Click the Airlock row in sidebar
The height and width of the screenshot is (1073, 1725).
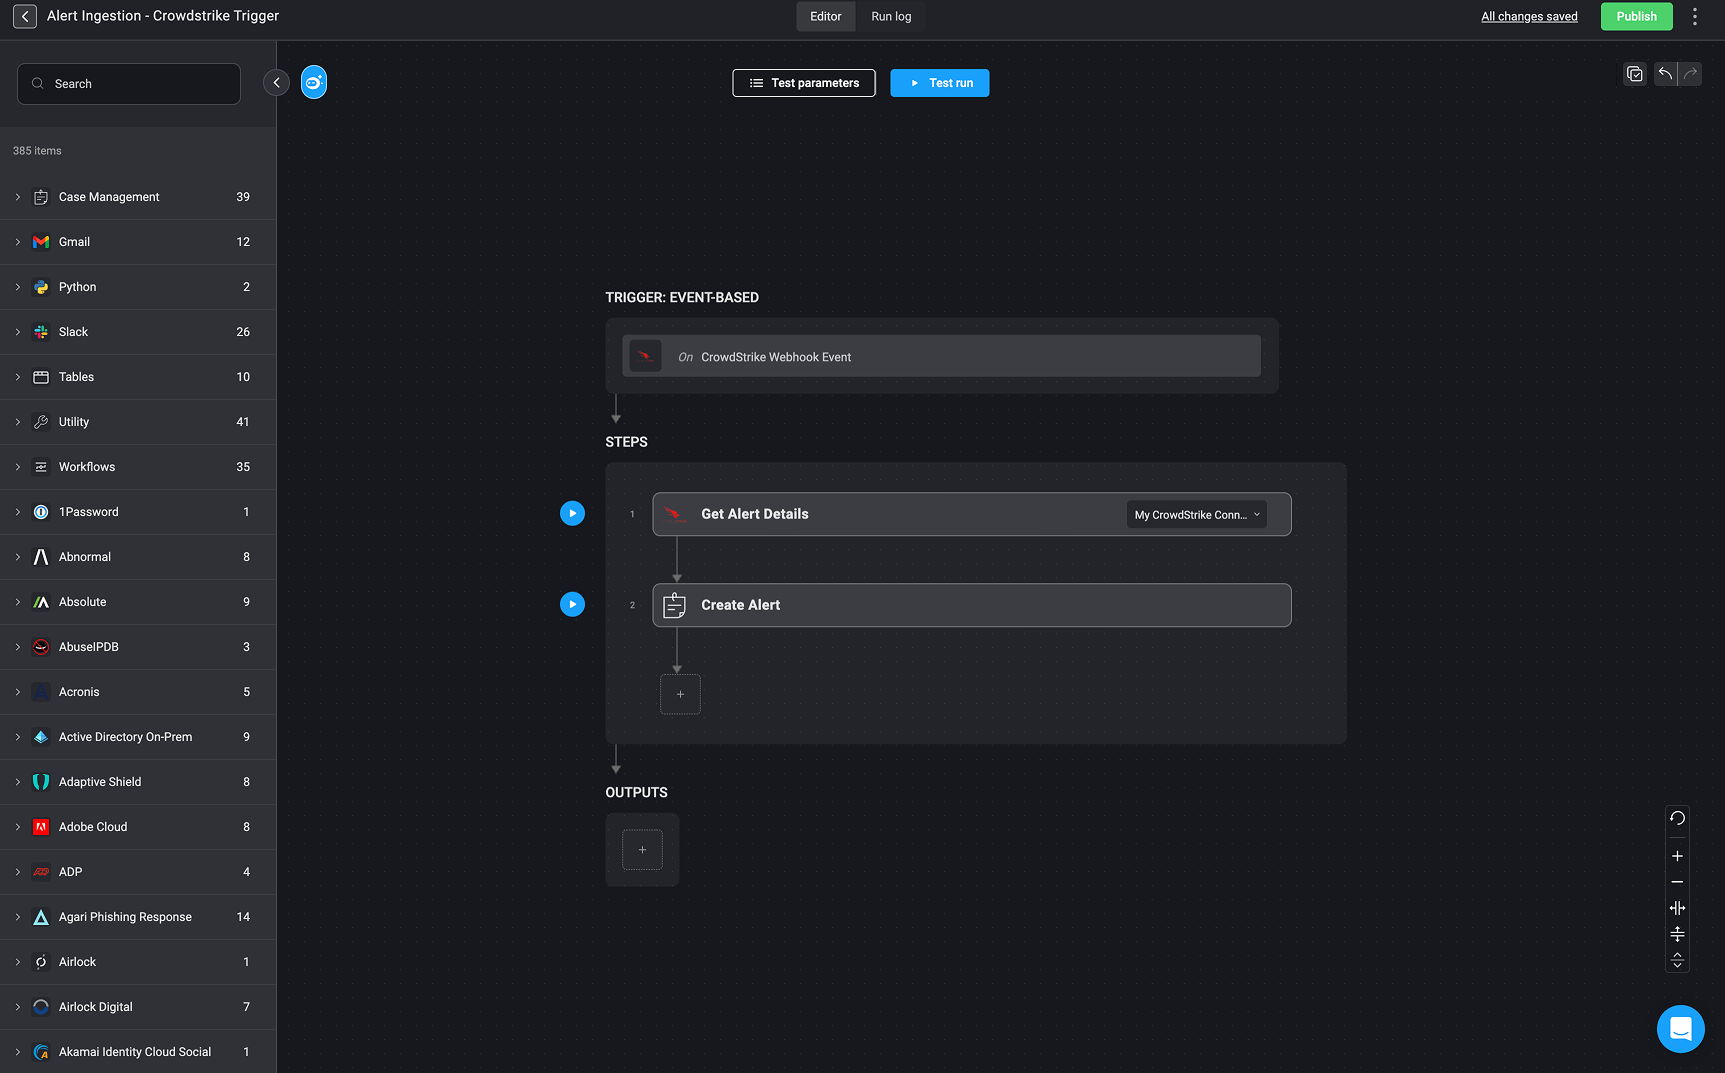coord(138,962)
